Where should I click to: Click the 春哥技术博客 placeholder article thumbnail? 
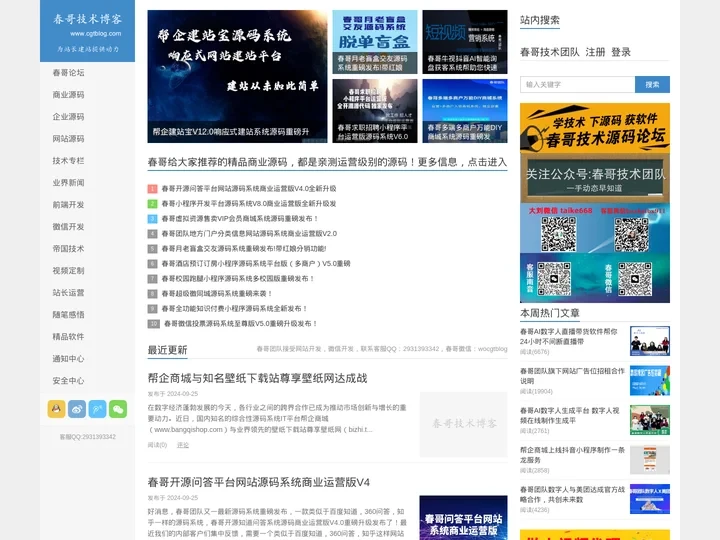(463, 424)
